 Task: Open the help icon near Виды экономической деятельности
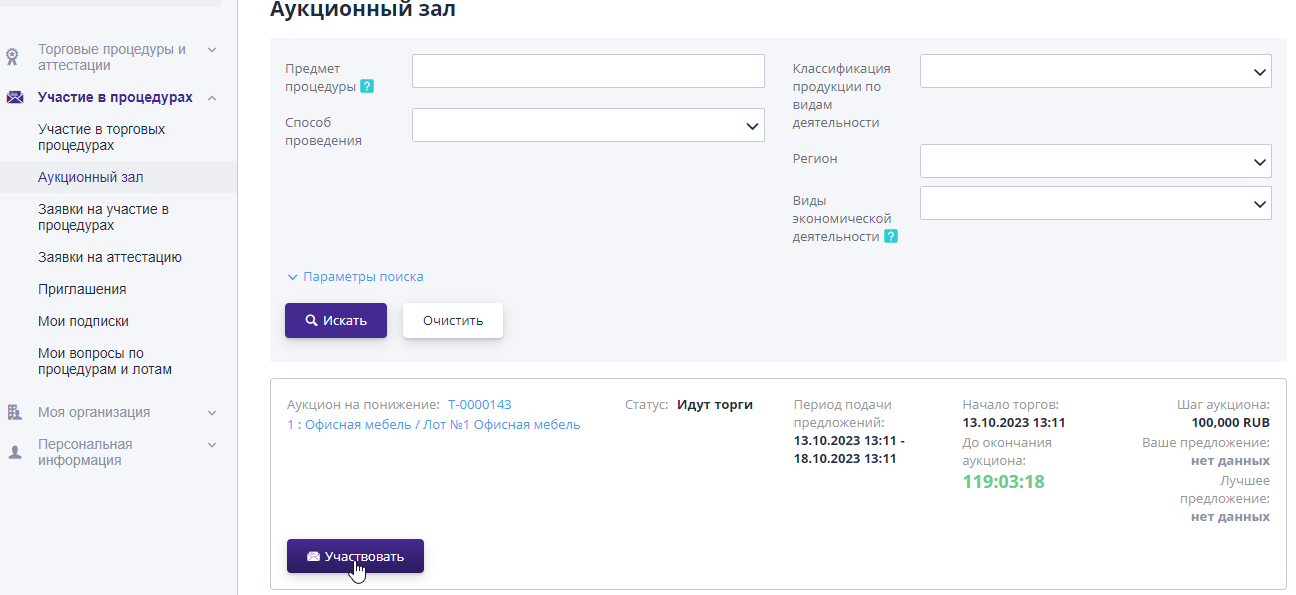point(890,236)
